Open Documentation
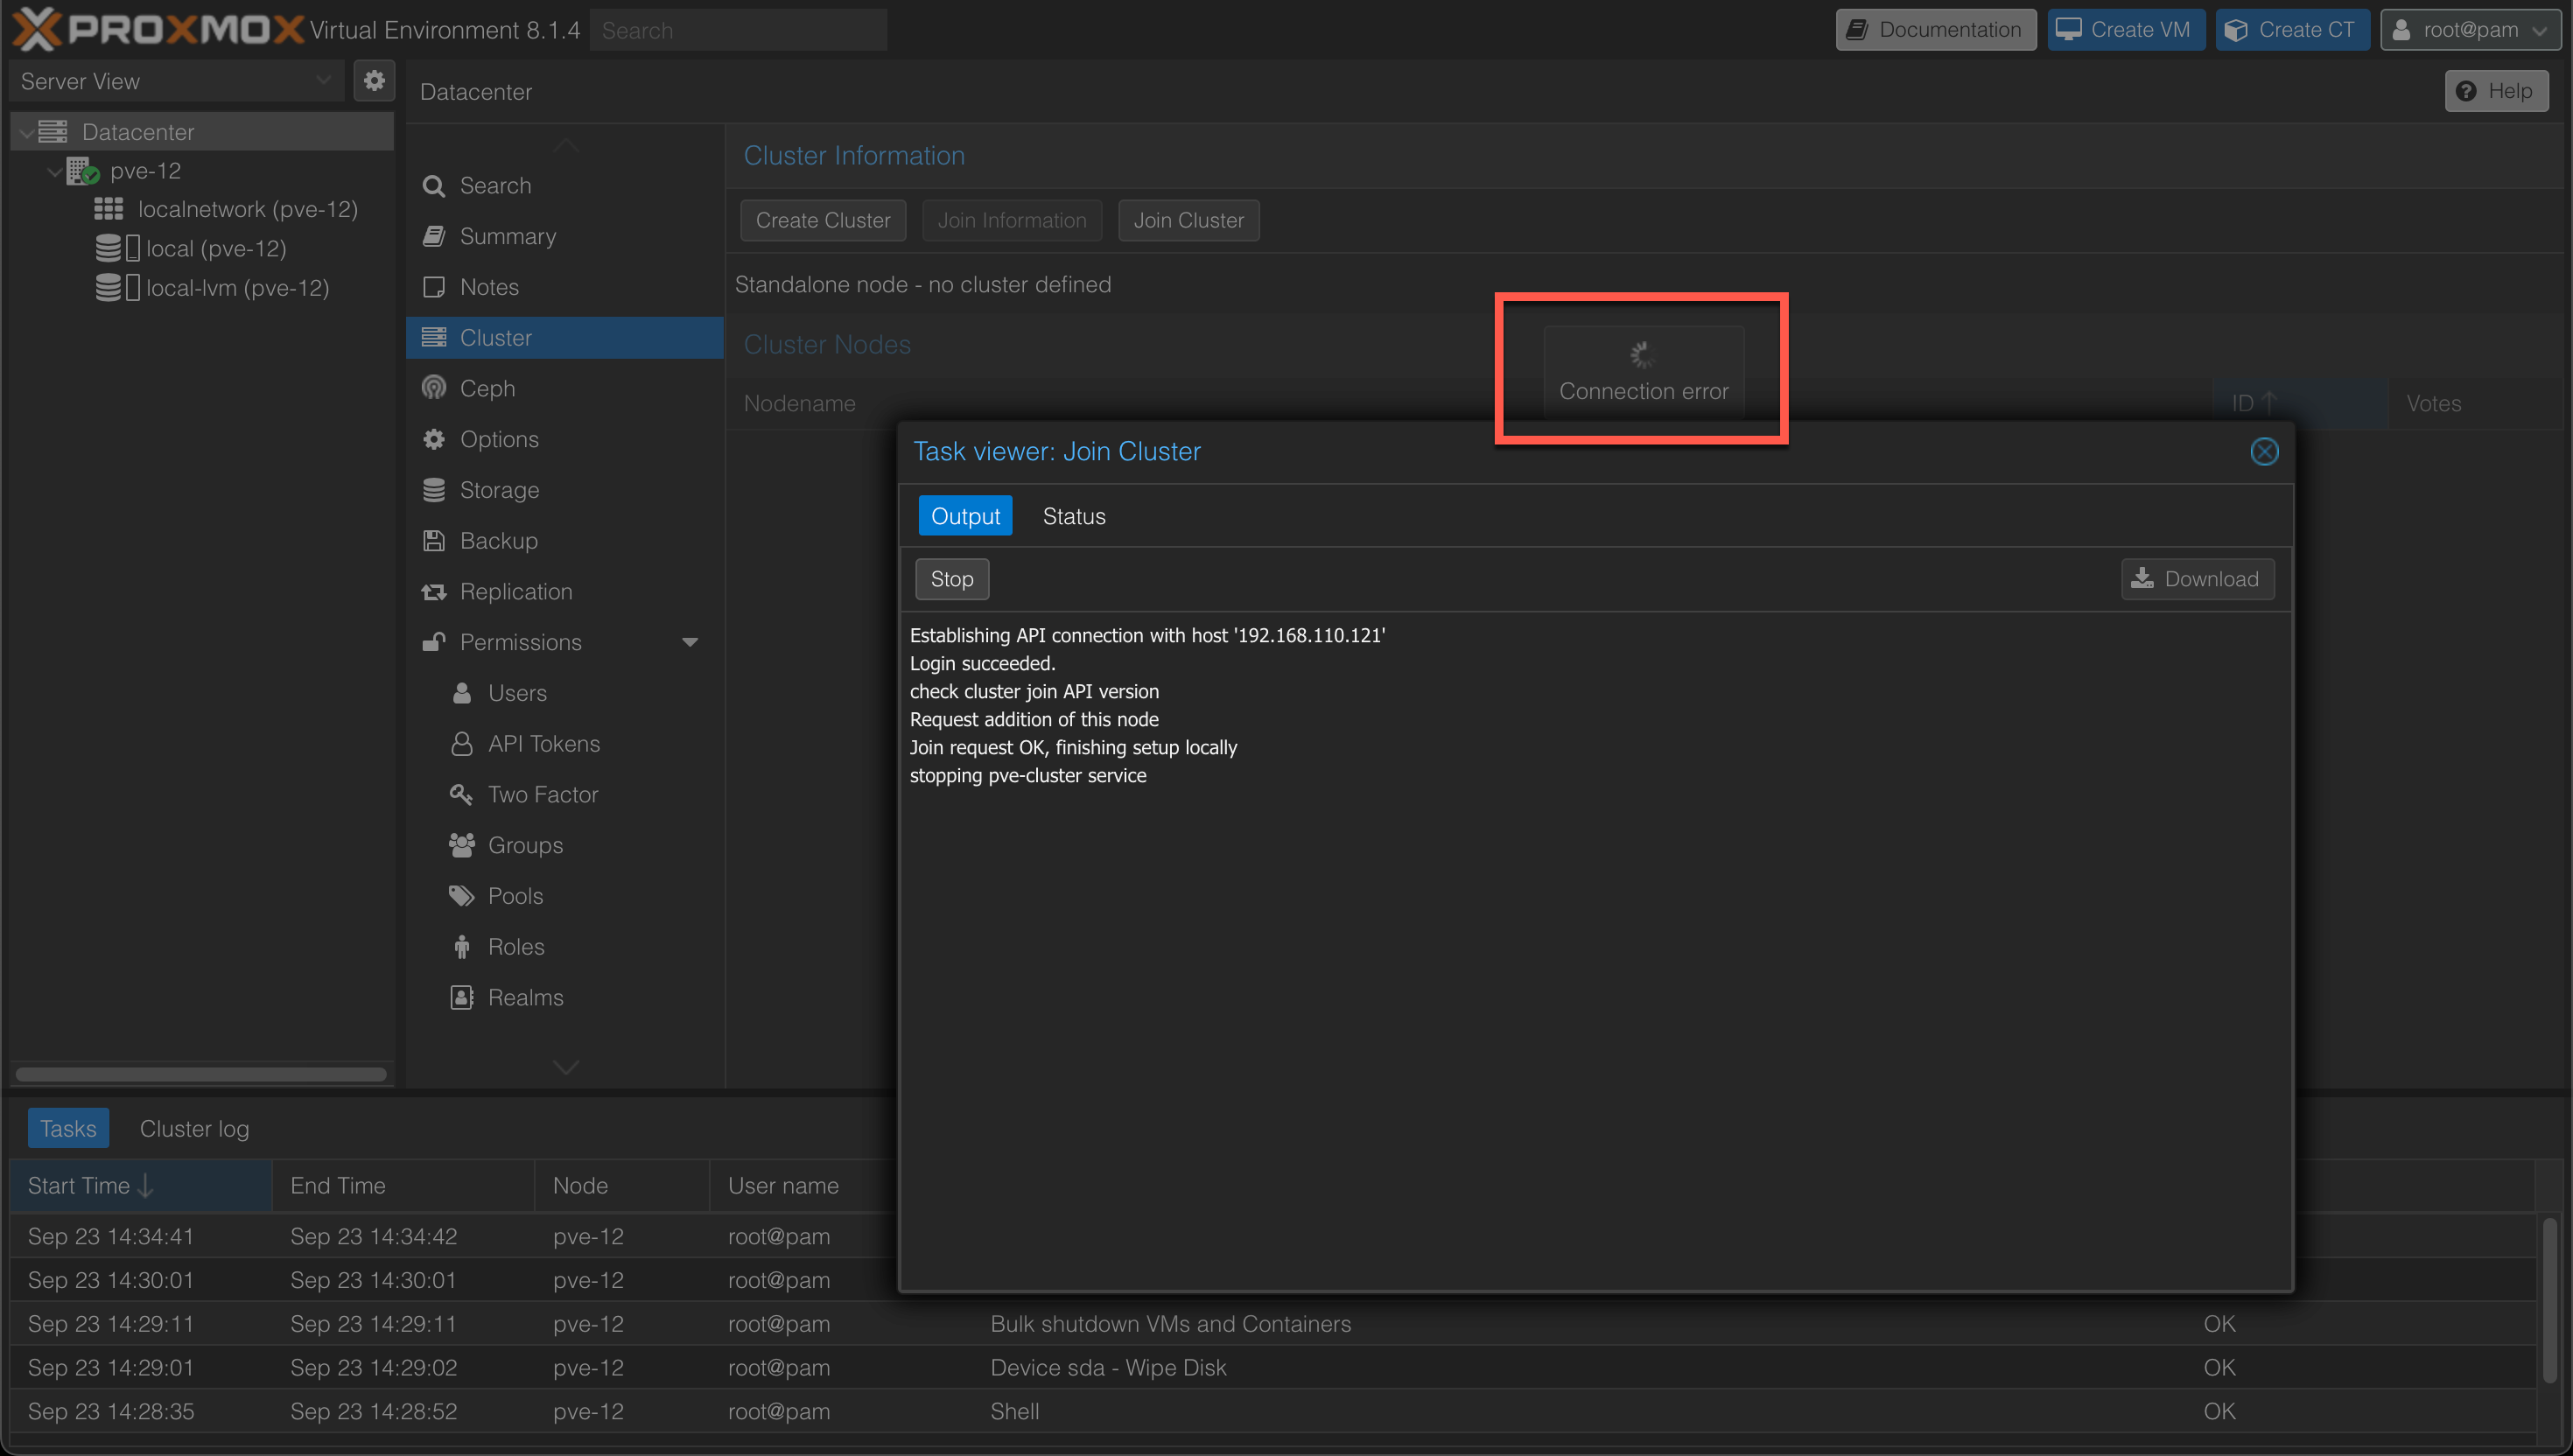The width and height of the screenshot is (2573, 1456). tap(1936, 30)
